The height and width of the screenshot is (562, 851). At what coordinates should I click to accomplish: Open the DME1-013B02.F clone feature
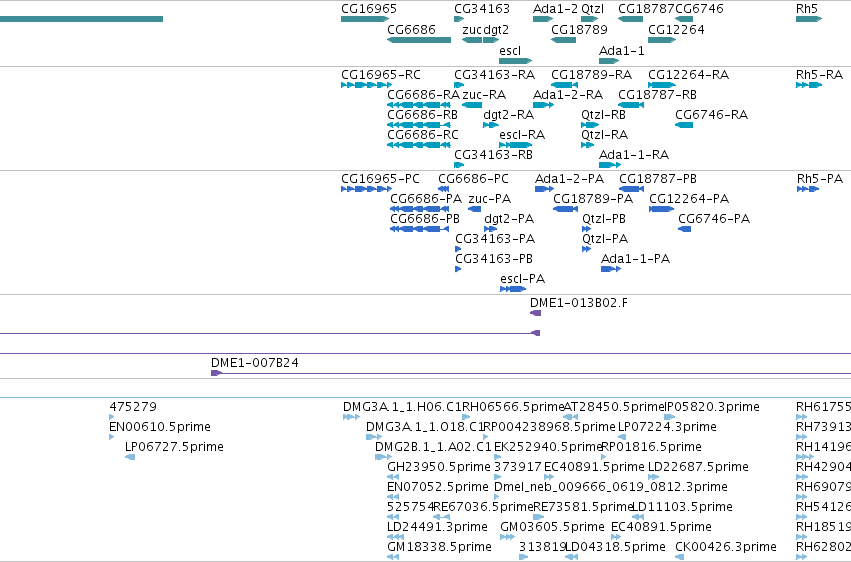point(536,313)
